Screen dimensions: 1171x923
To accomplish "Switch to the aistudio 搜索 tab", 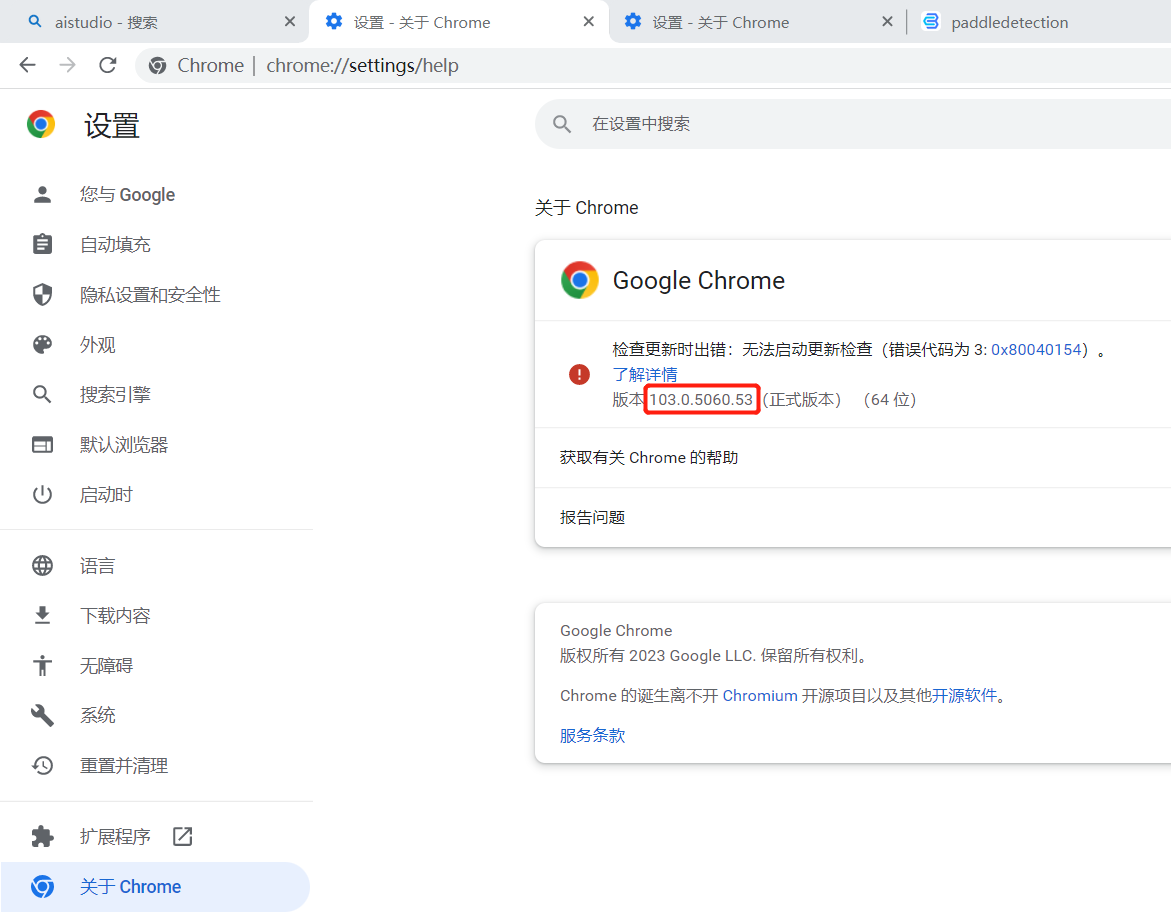I will pos(110,21).
